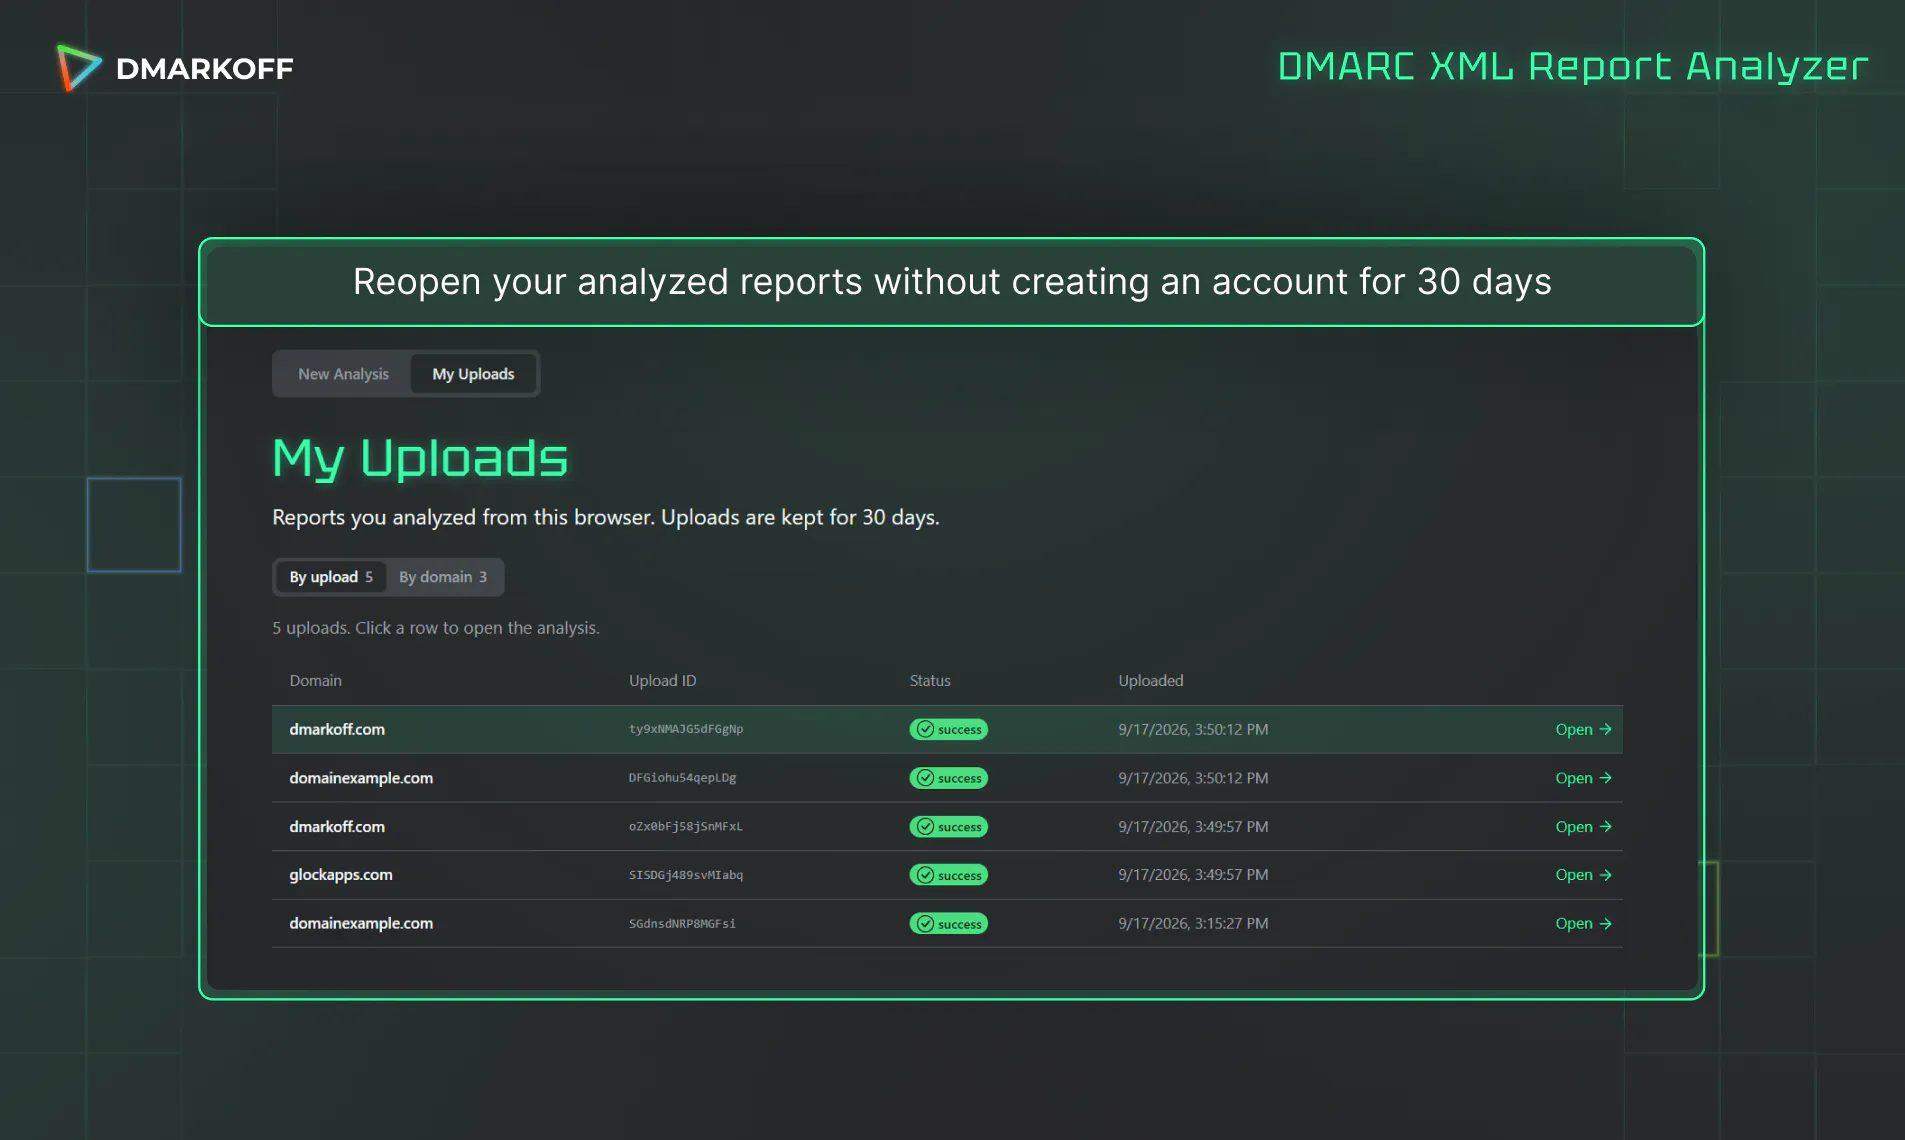The height and width of the screenshot is (1140, 1905).
Task: Click the glockapps.com domain cell
Action: 341,875
